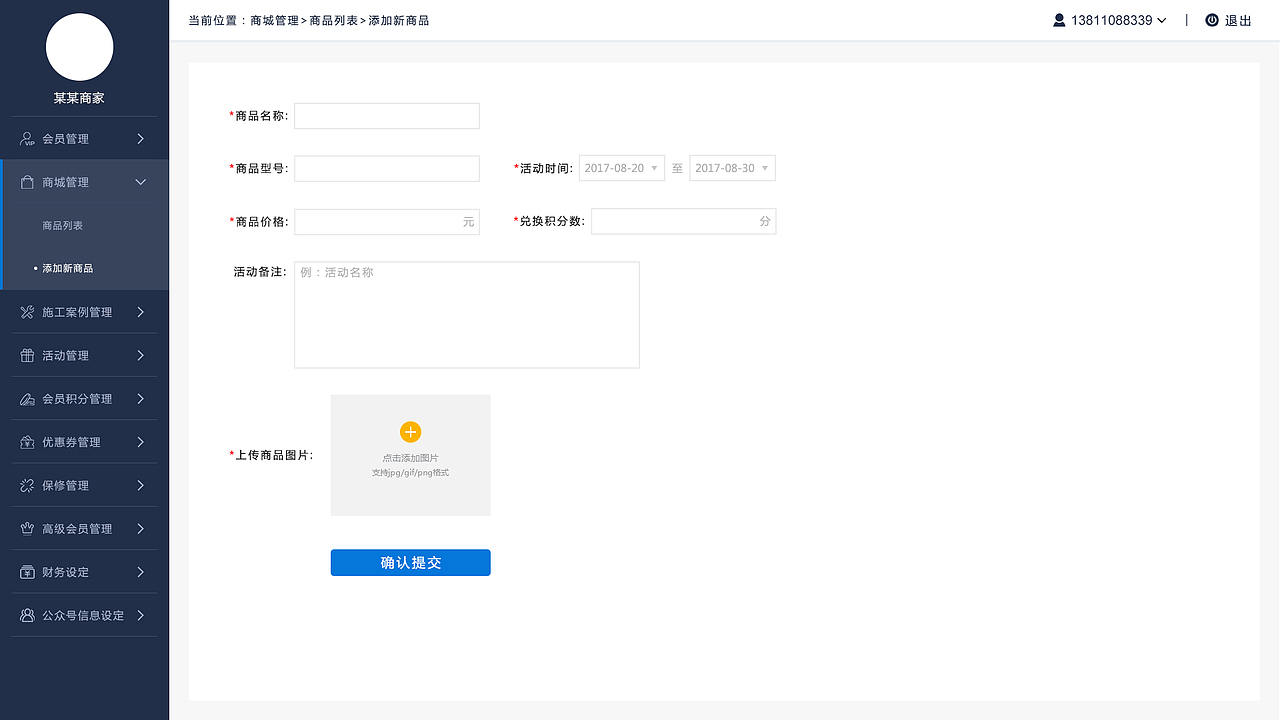Open the 2017-08-20 start date picker

point(621,167)
